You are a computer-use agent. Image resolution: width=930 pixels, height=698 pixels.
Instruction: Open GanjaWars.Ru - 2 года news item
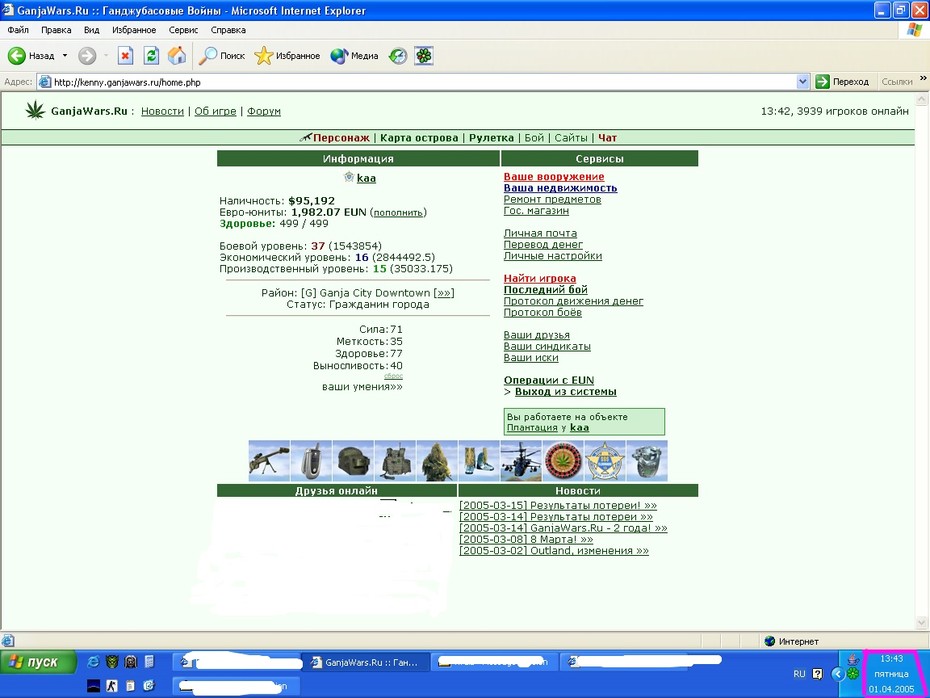point(563,528)
